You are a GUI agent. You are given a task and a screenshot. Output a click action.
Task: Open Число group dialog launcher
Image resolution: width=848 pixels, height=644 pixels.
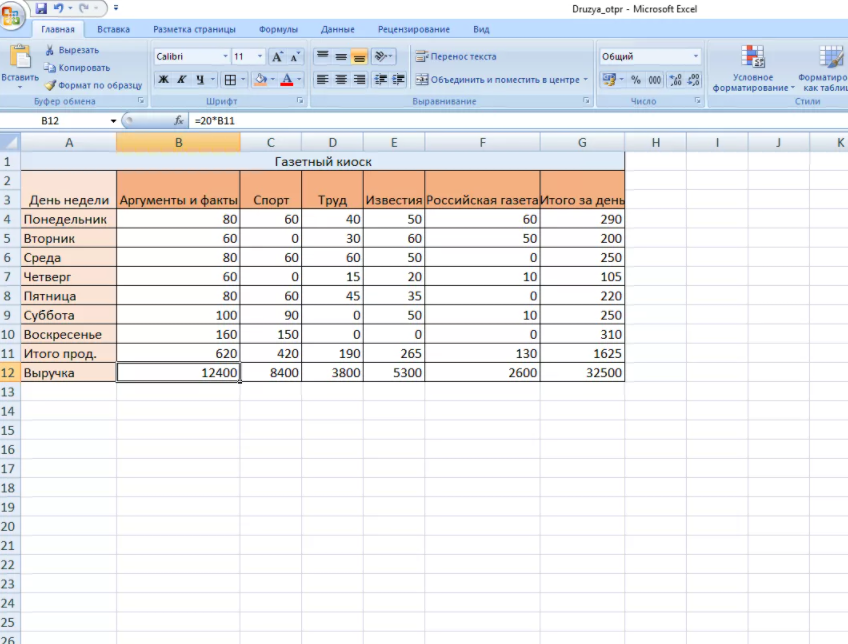coord(698,101)
